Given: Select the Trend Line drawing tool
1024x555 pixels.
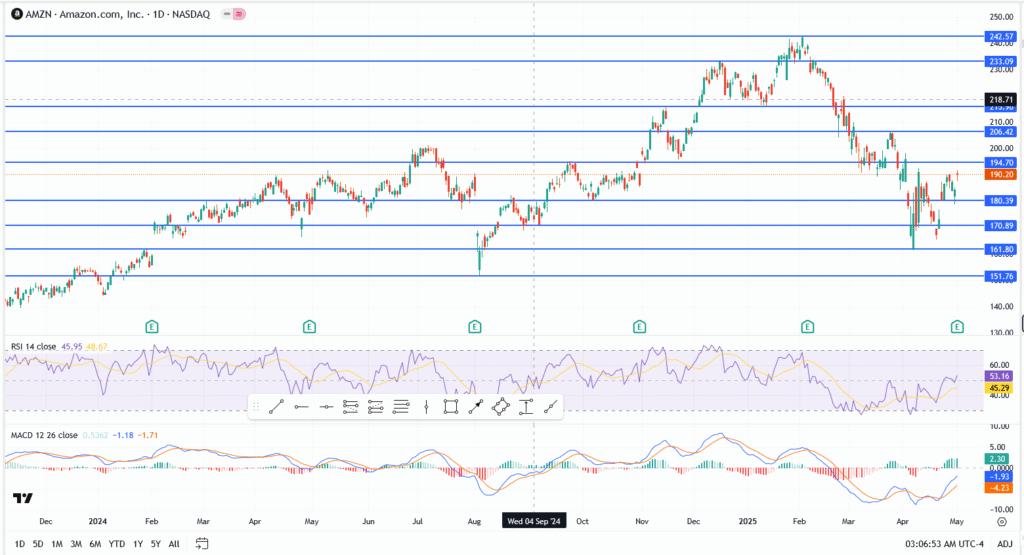Looking at the screenshot, I should tap(276, 406).
